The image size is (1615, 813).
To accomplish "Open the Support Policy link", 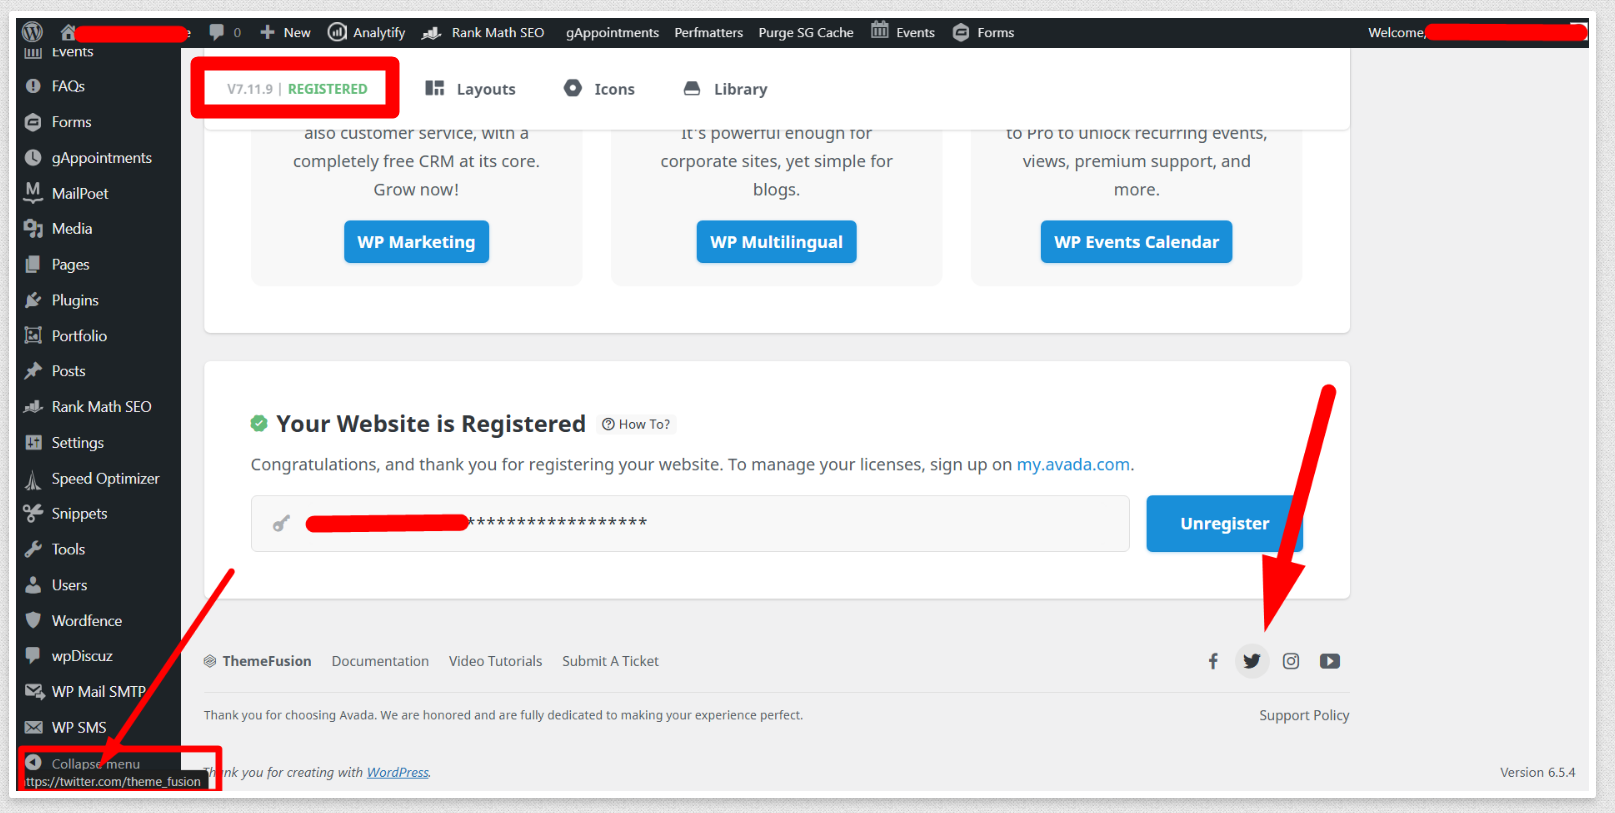I will 1304,715.
